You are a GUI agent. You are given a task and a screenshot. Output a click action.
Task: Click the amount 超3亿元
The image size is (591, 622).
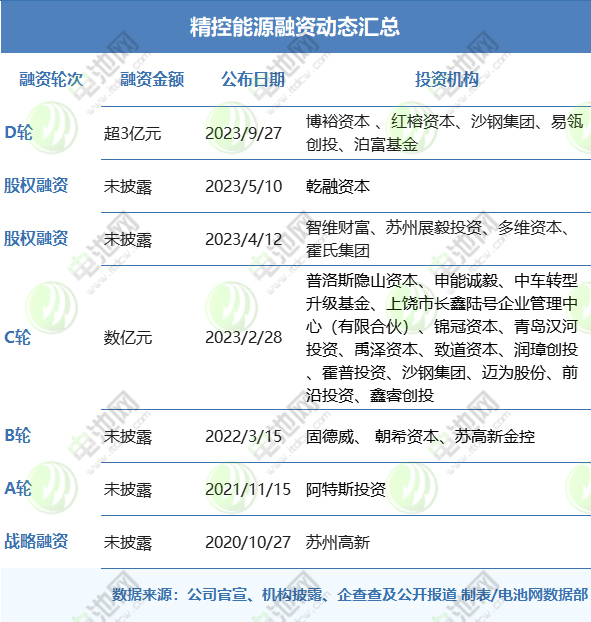pyautogui.click(x=132, y=134)
